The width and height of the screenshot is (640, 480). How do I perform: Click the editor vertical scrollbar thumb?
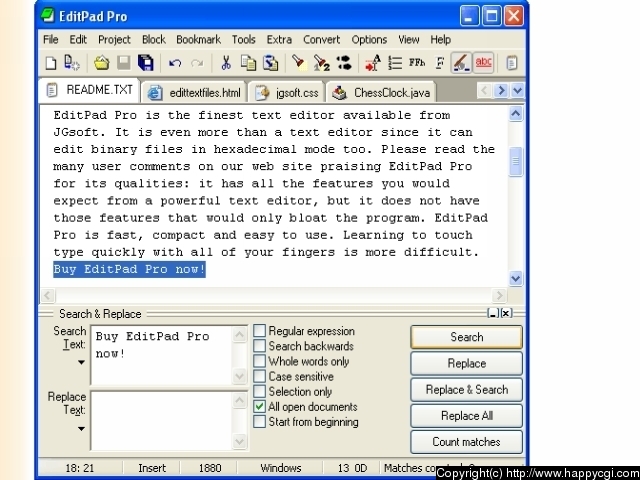point(516,161)
